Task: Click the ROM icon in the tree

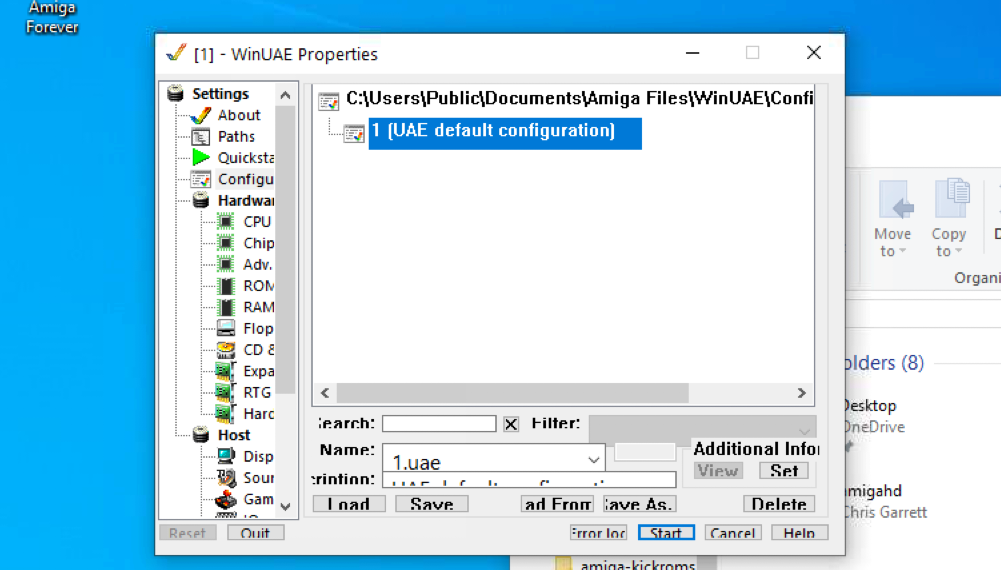Action: [x=226, y=286]
